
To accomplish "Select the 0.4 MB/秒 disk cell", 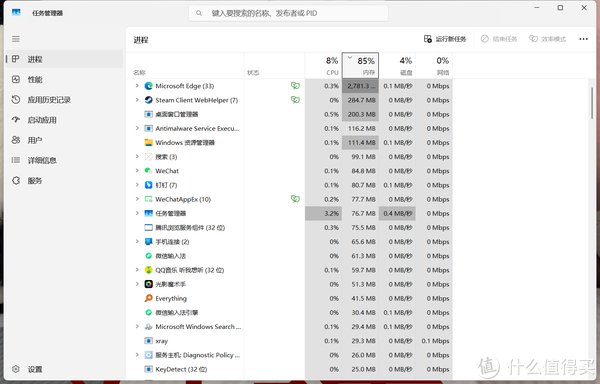I will pos(397,213).
